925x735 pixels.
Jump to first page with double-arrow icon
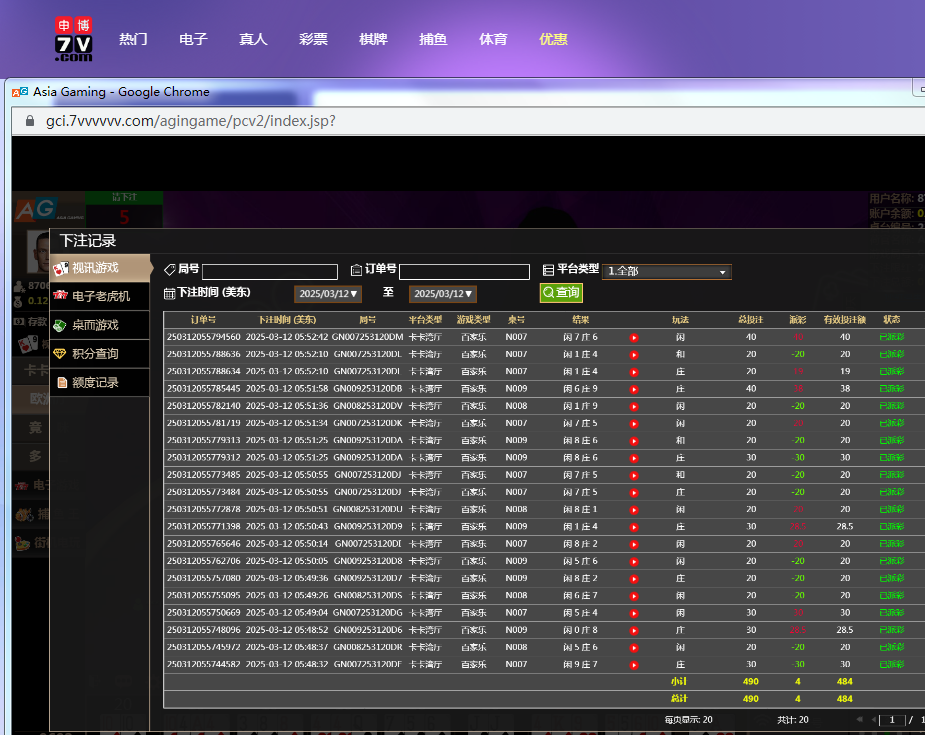(859, 720)
